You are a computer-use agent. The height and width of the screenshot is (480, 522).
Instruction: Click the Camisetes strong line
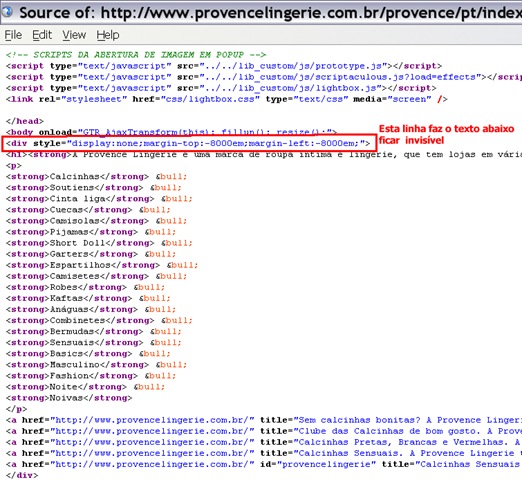96,276
